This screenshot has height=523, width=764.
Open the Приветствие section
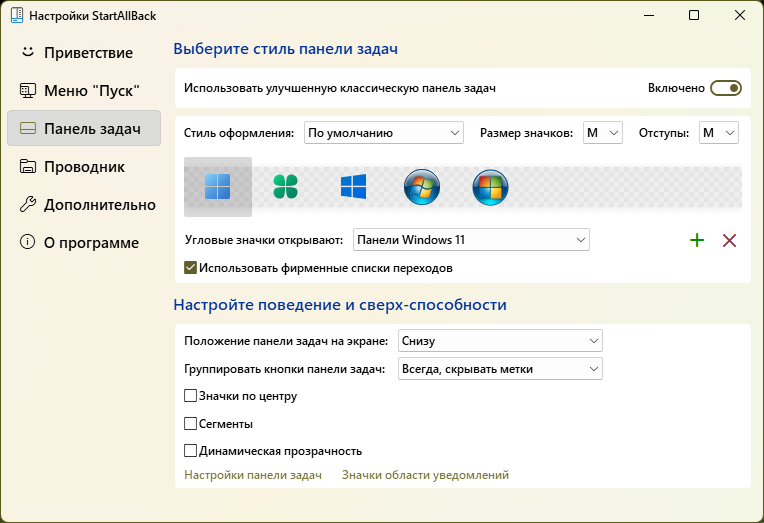click(84, 53)
